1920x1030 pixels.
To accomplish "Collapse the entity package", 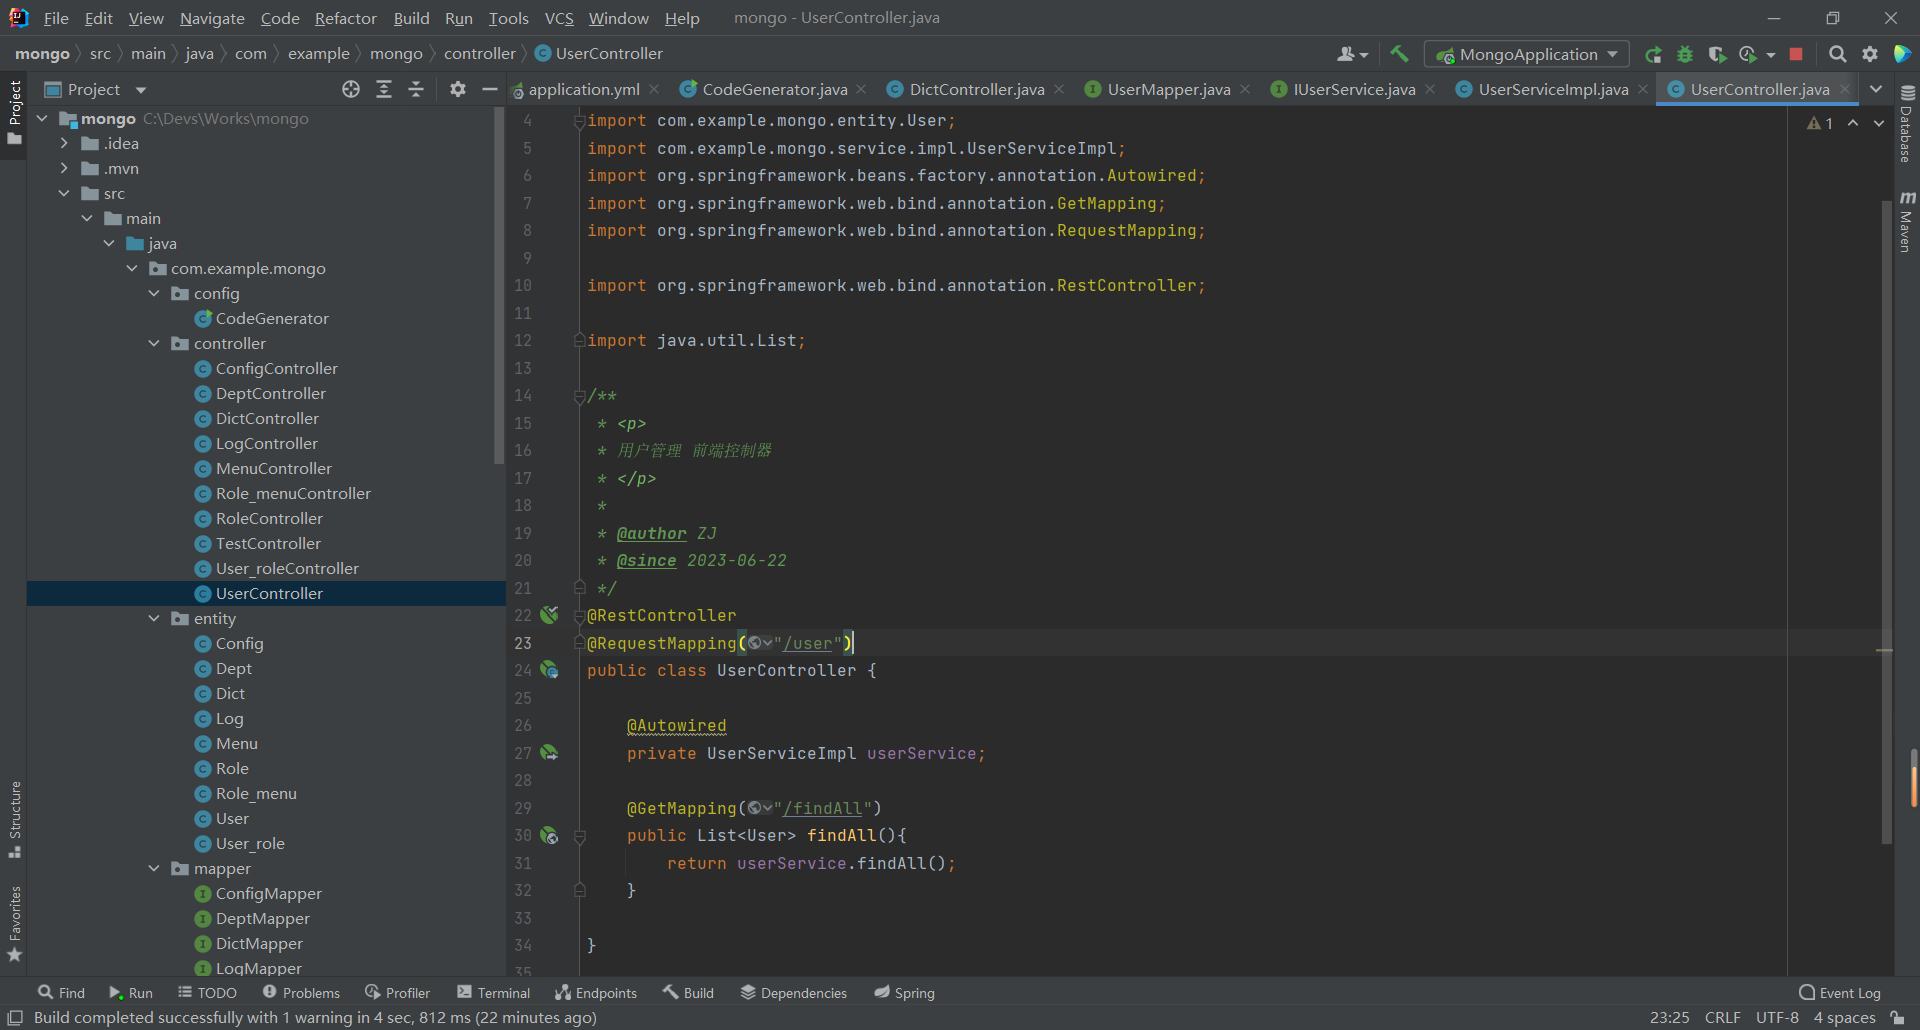I will 154,618.
